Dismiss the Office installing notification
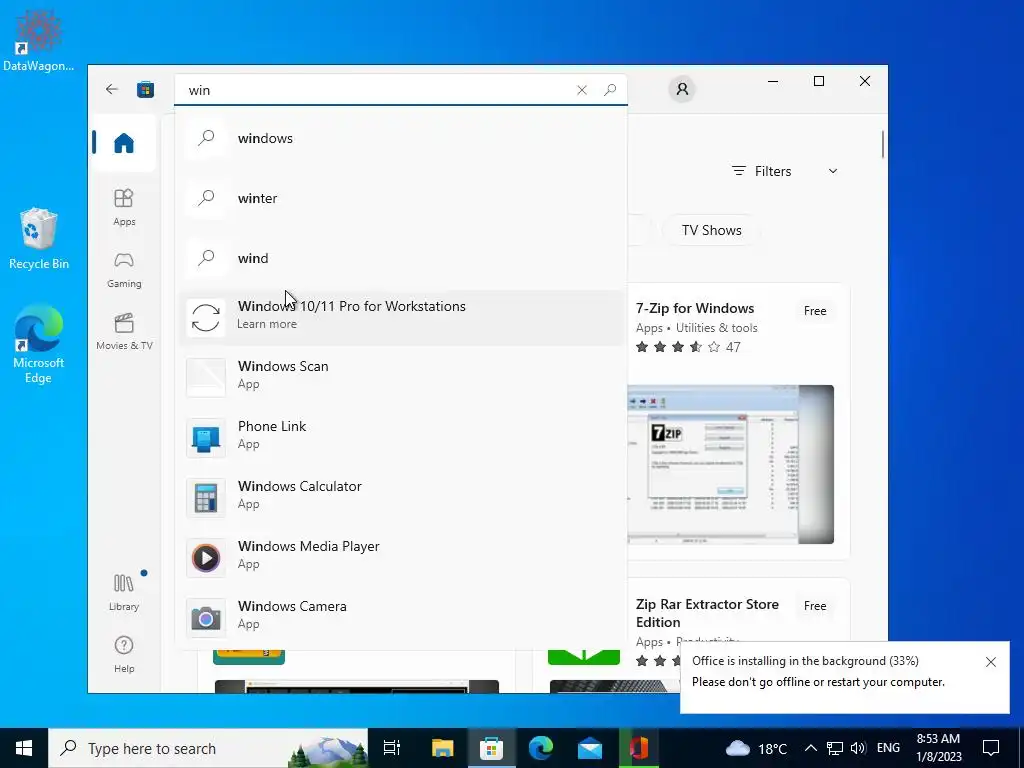This screenshot has width=1024, height=768. 991,662
